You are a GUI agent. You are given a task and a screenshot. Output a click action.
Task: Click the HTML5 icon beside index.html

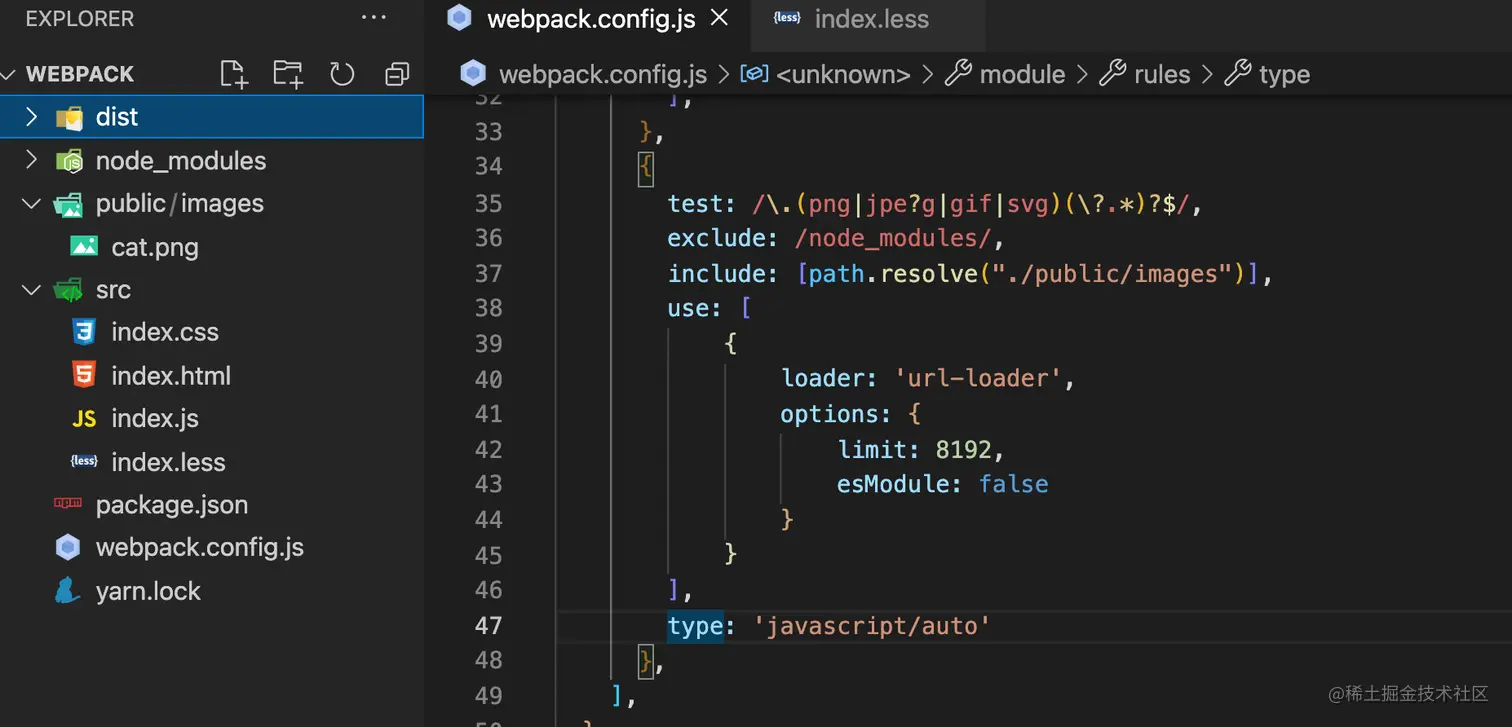point(84,376)
